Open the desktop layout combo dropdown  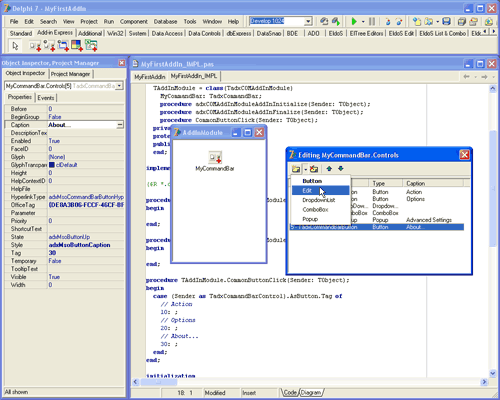tap(308, 22)
